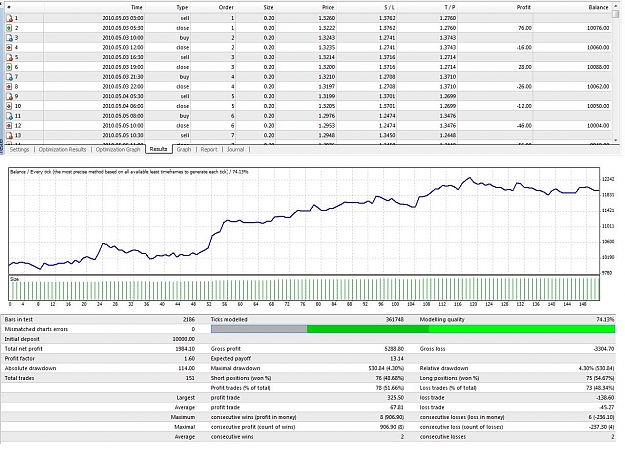Click the Largest loss trade value -138.60
Screen dimensions: 625x461
point(606,398)
